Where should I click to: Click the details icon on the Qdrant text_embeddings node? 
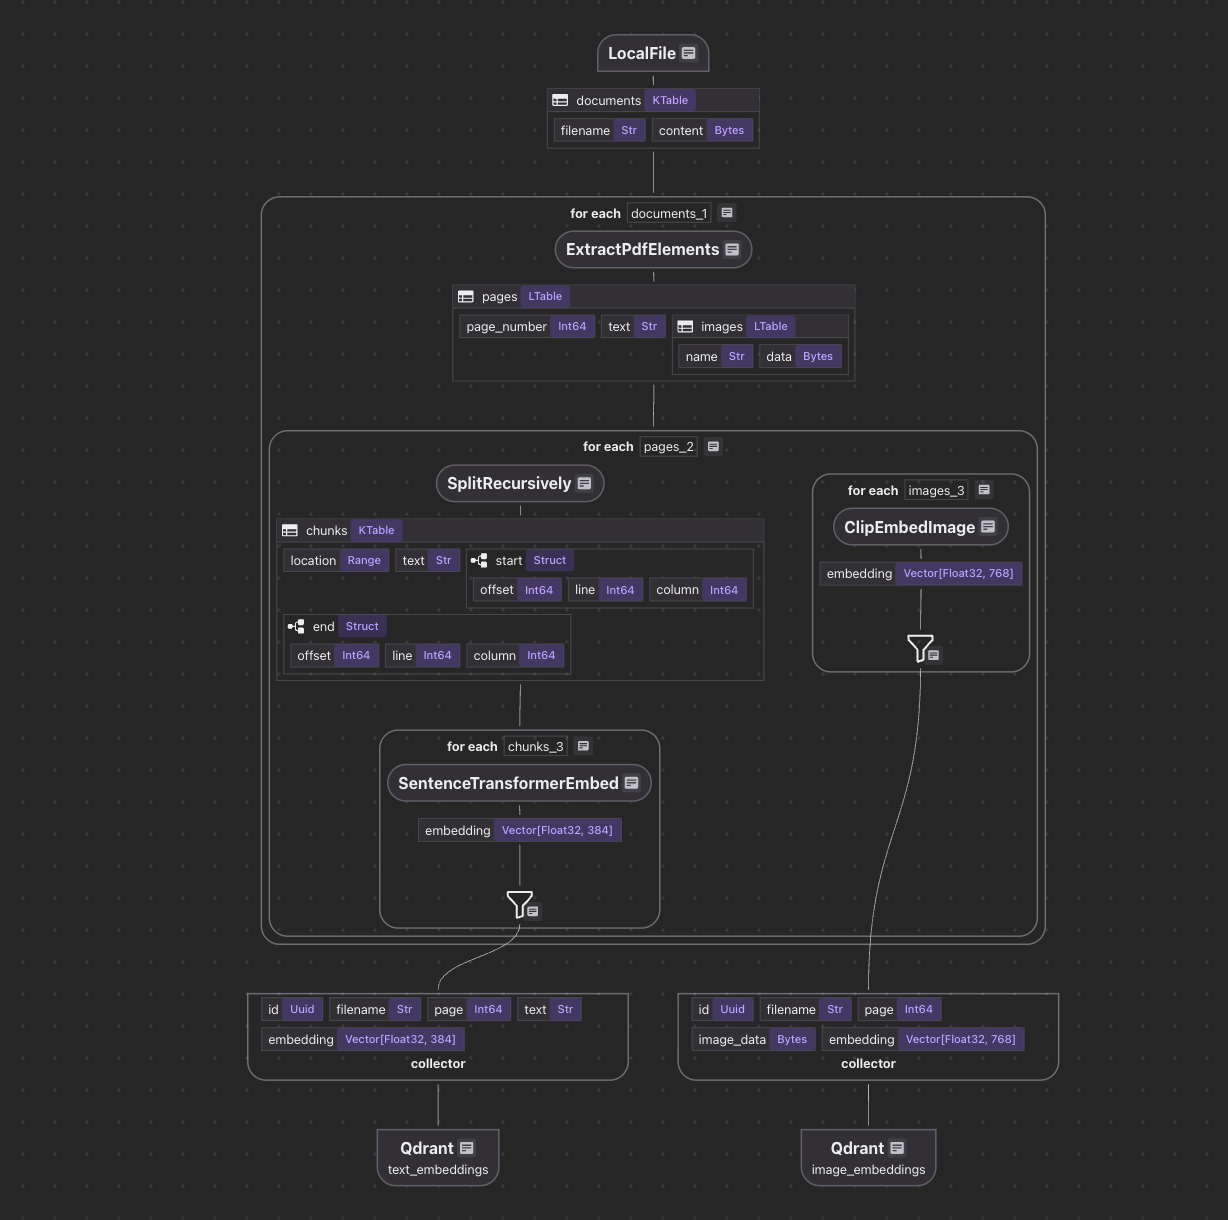pyautogui.click(x=466, y=1148)
